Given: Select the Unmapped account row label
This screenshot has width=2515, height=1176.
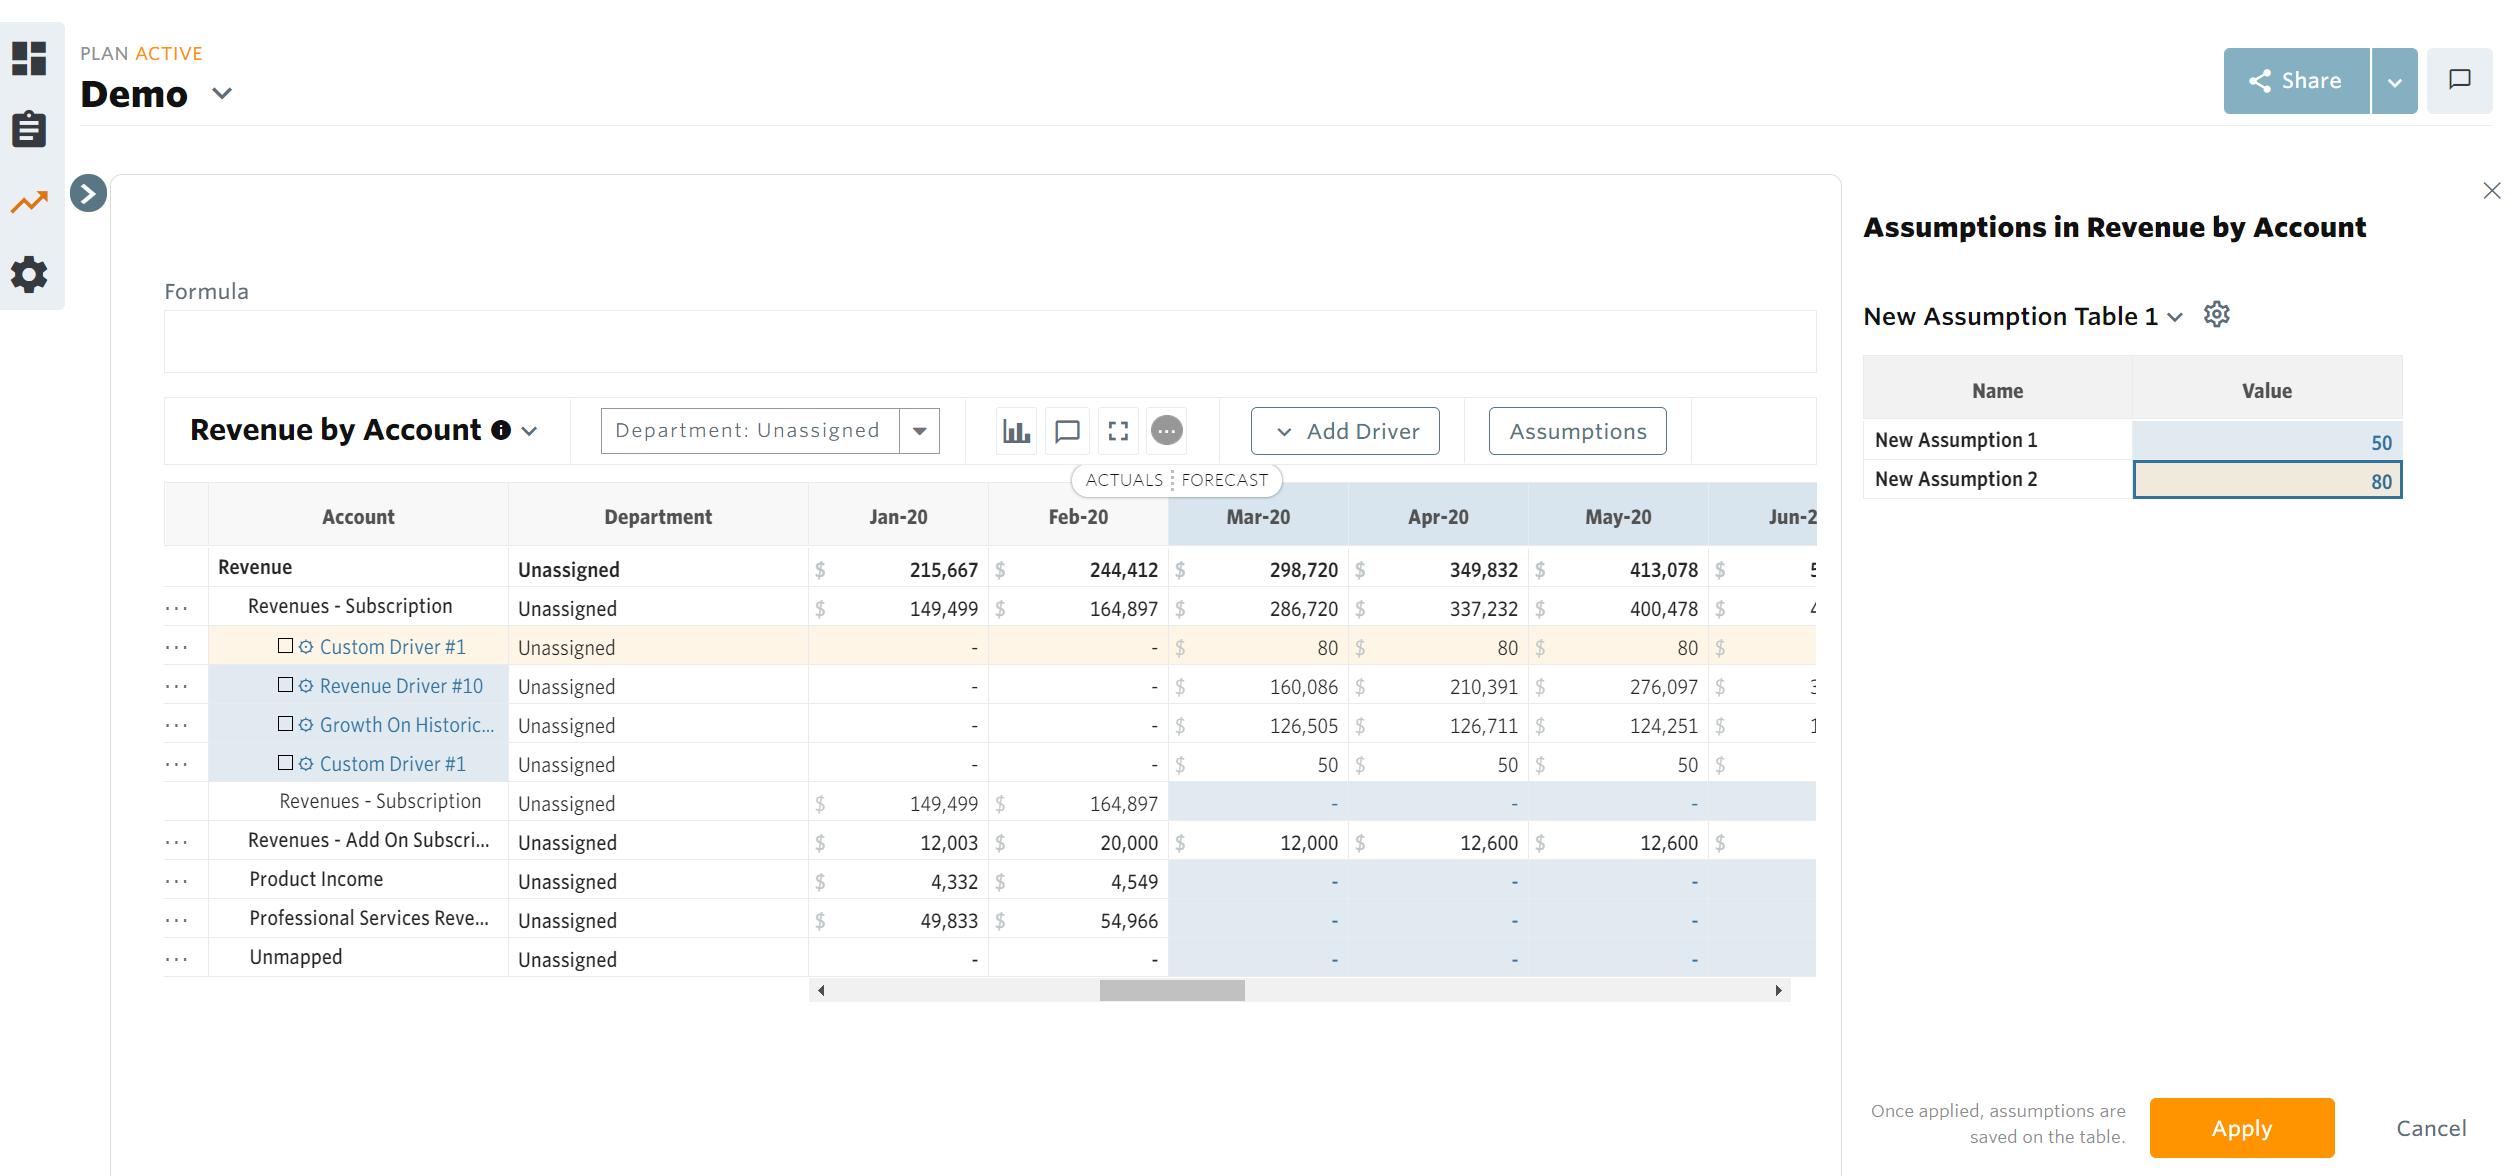Looking at the screenshot, I should 296,957.
